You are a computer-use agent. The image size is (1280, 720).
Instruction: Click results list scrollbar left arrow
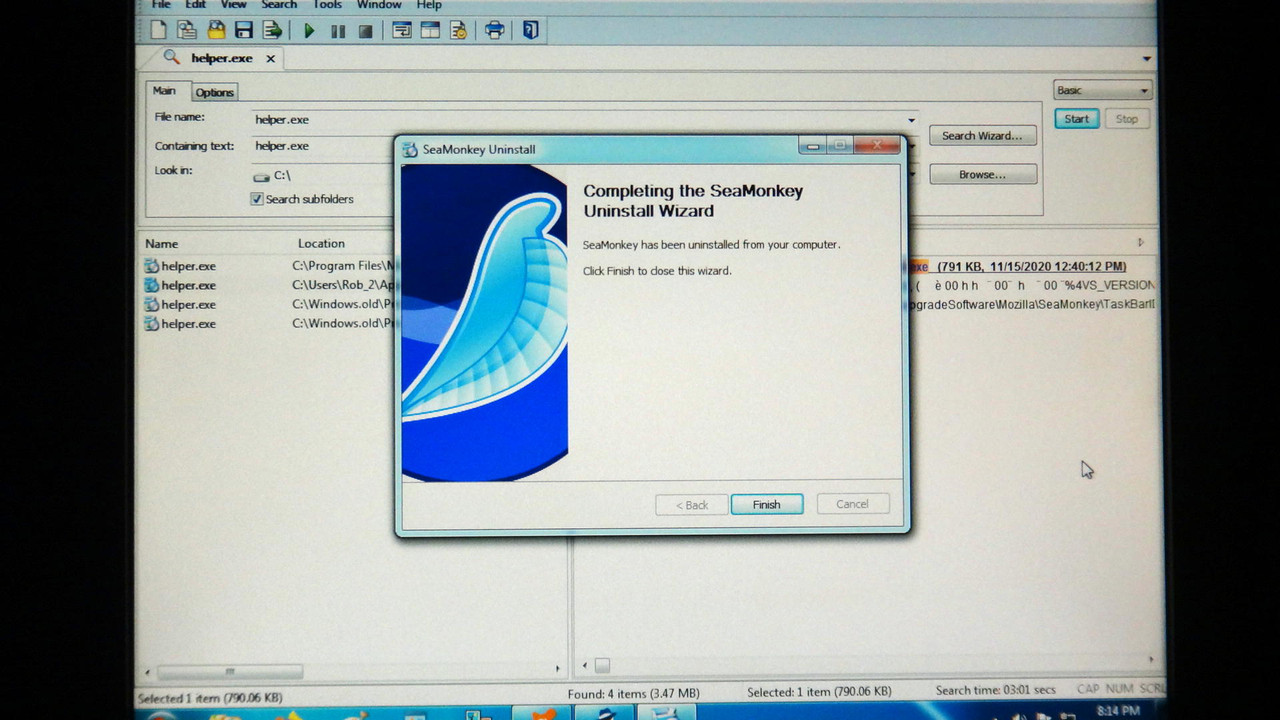click(149, 672)
